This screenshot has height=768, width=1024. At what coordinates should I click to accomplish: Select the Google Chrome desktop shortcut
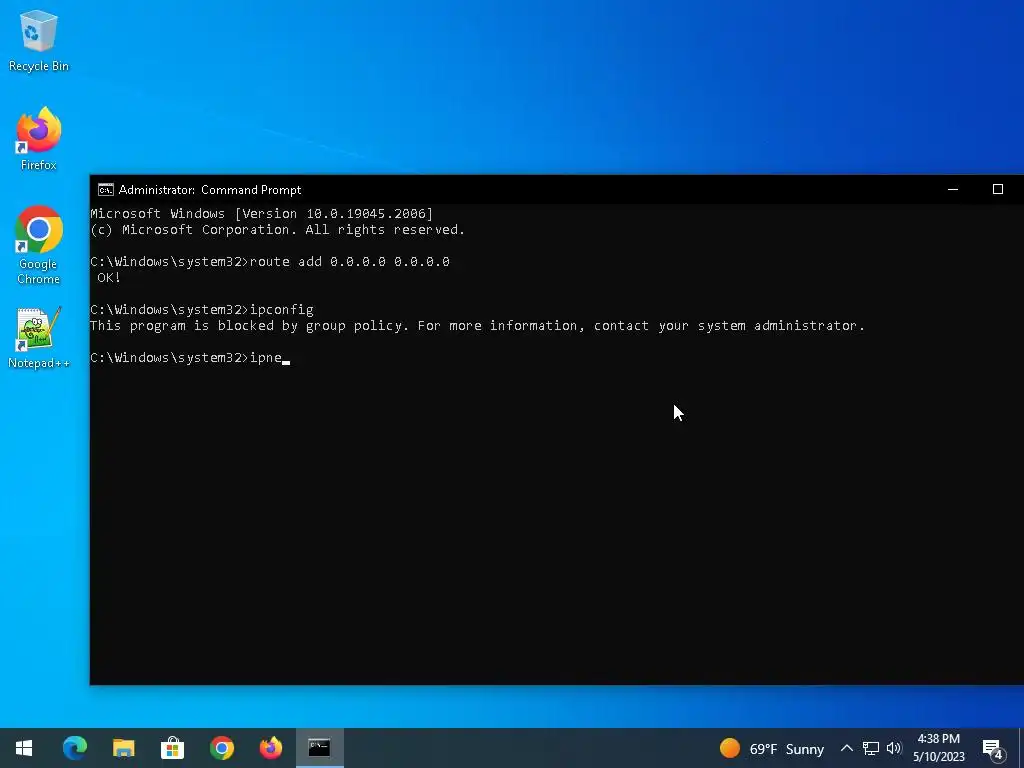pyautogui.click(x=39, y=245)
